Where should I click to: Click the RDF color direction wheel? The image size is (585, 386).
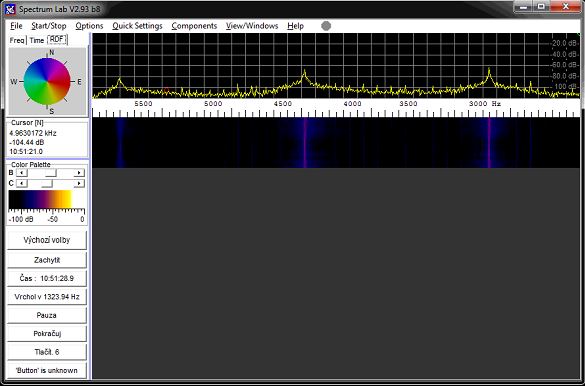tap(47, 81)
